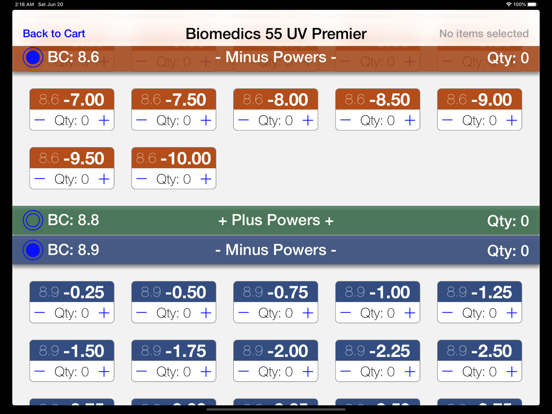Subtract one from 8.6 -9.50 quantity
This screenshot has height=414, width=552.
(40, 179)
